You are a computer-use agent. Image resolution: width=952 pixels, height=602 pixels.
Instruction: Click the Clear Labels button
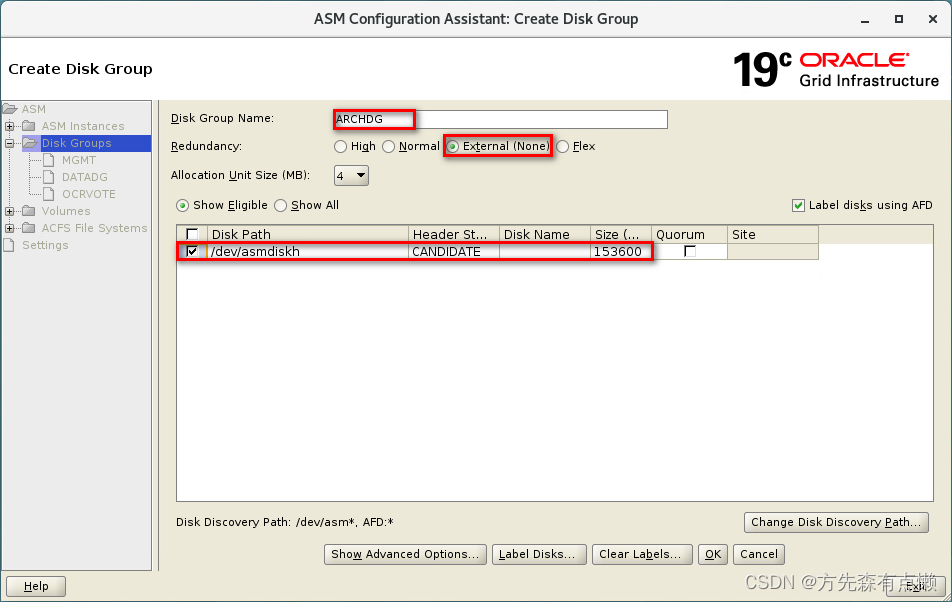[642, 554]
